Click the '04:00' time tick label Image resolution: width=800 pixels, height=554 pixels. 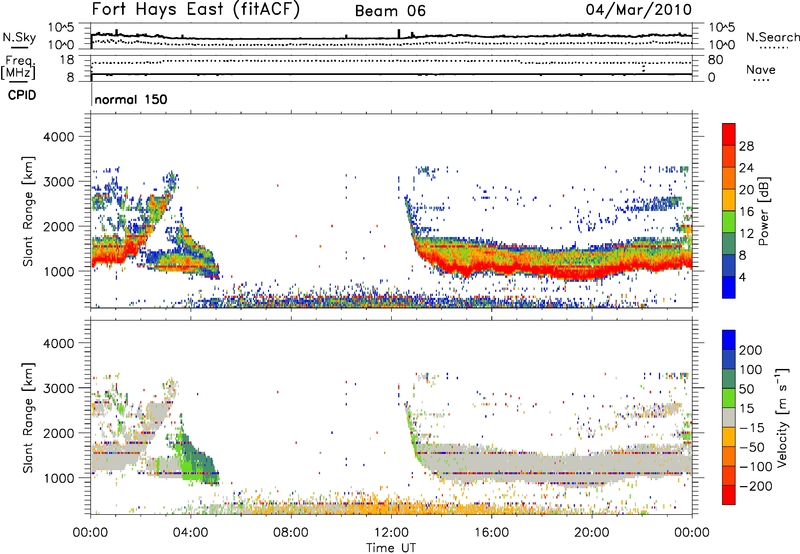click(x=190, y=533)
